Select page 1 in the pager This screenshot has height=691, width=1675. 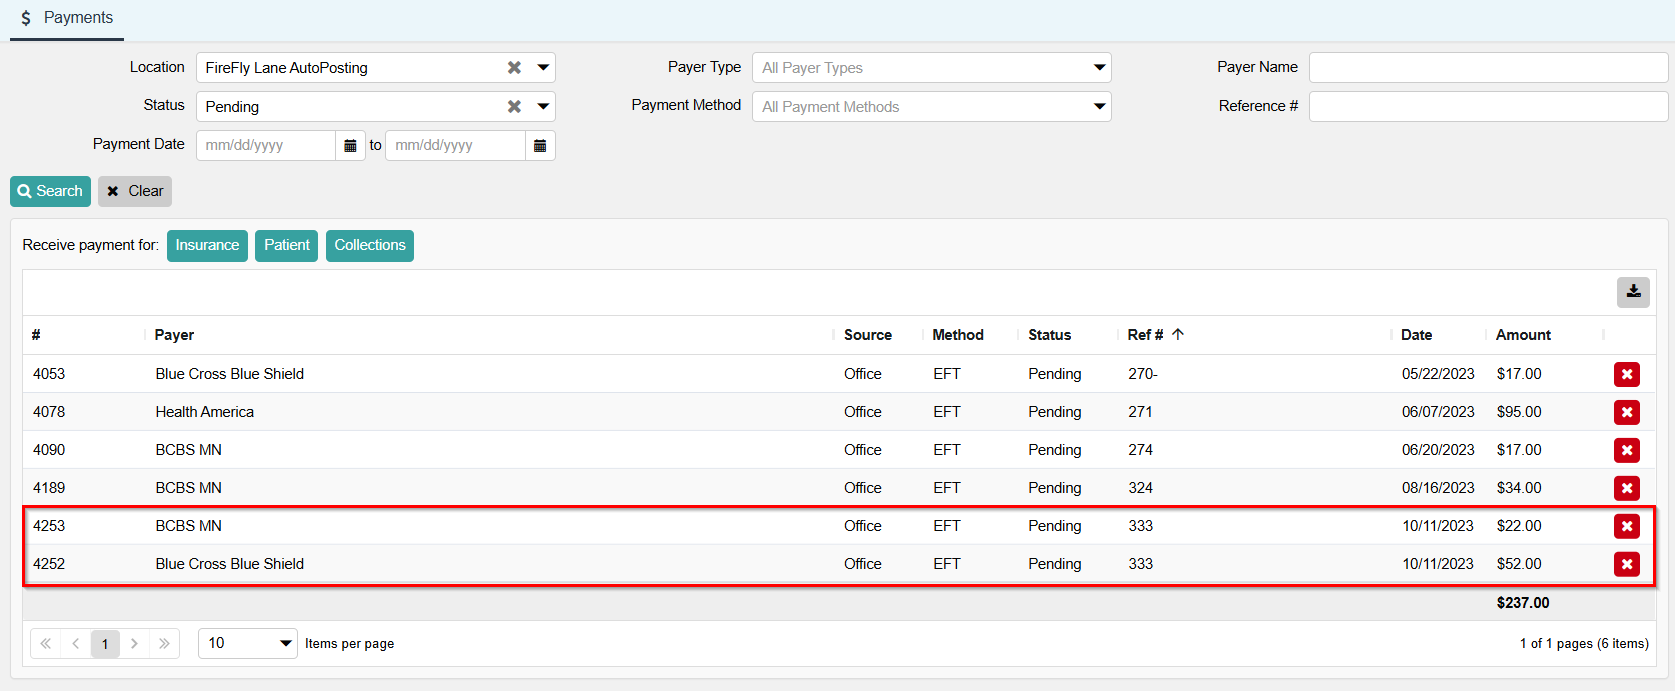pyautogui.click(x=105, y=644)
